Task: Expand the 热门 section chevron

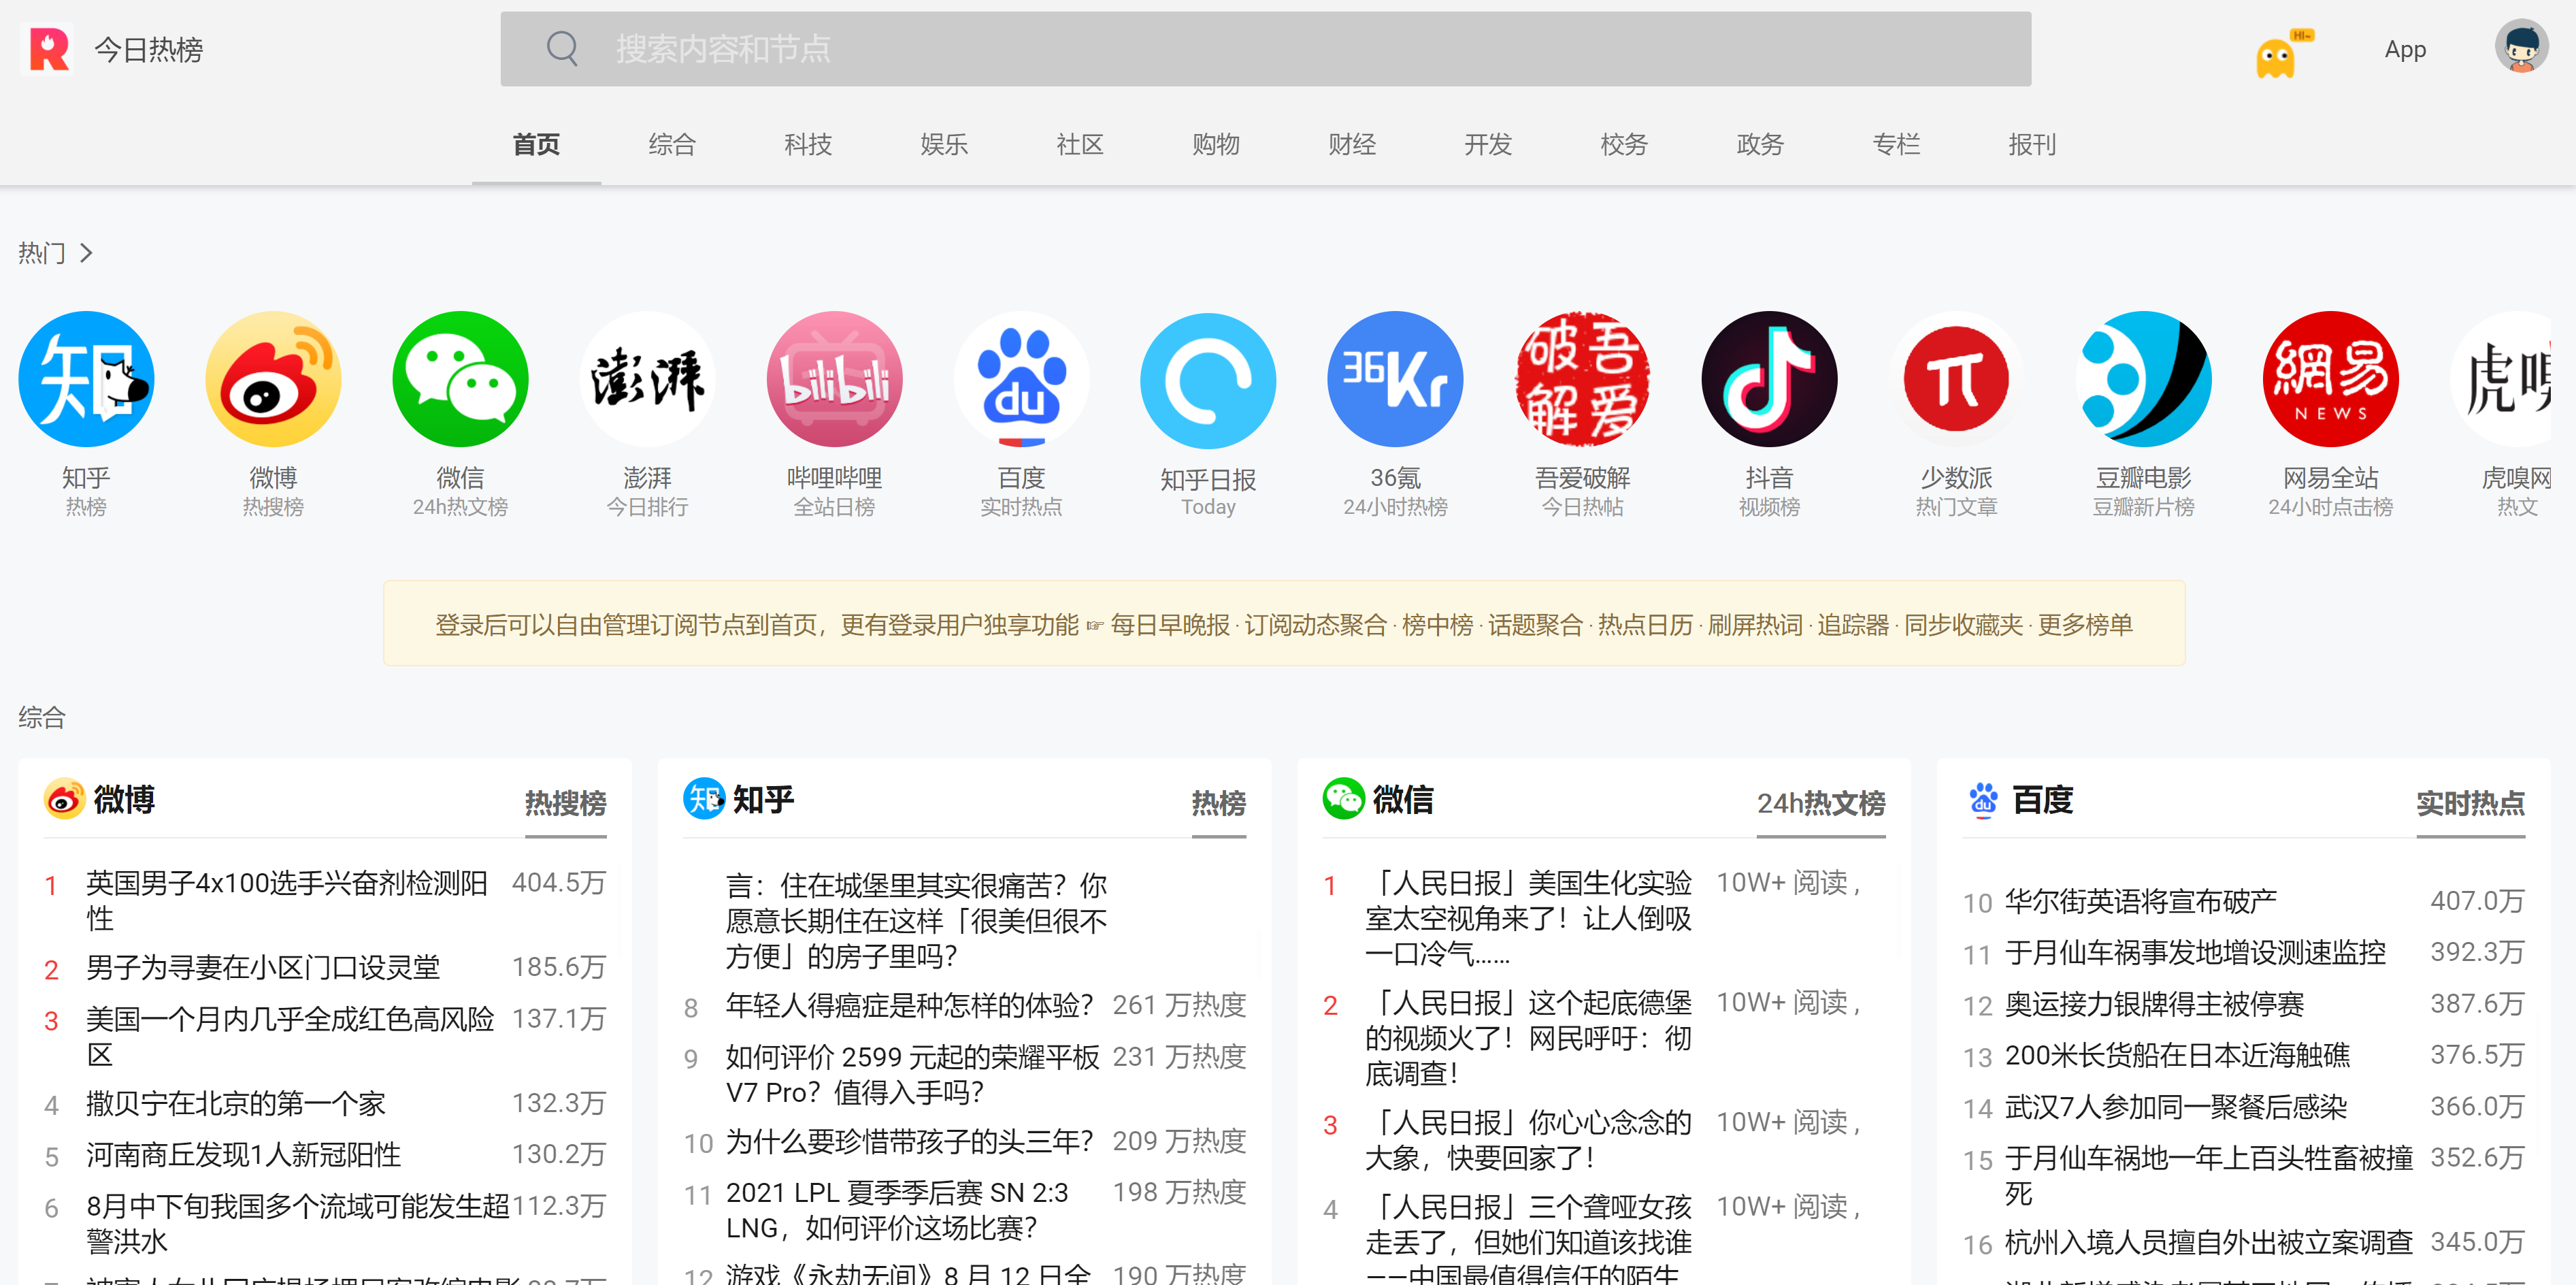Action: [x=87, y=253]
